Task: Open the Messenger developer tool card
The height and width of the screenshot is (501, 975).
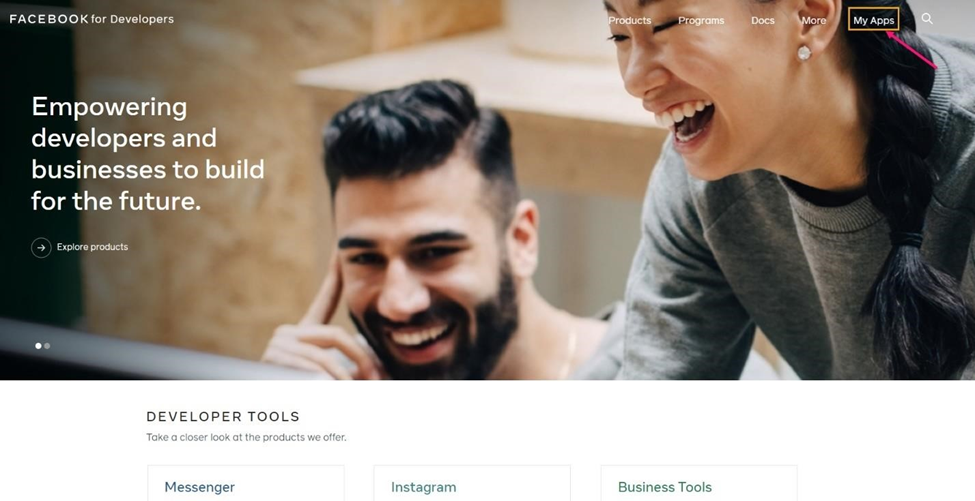Action: tap(246, 483)
